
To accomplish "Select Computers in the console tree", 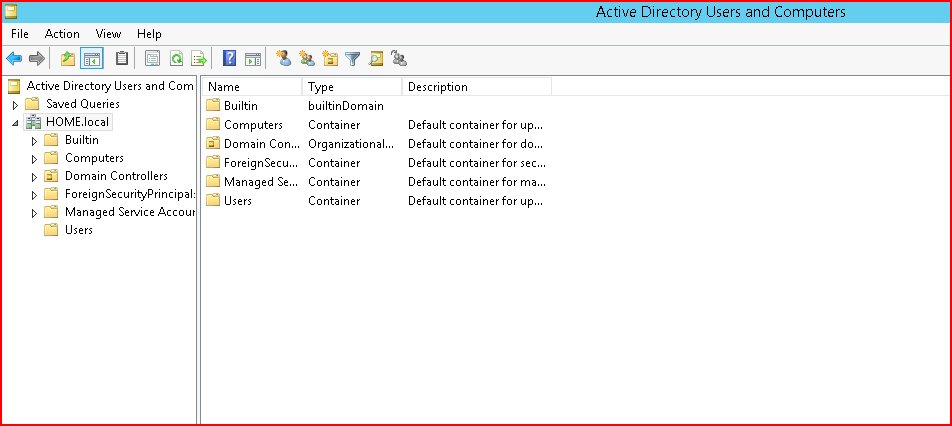I will pos(94,158).
